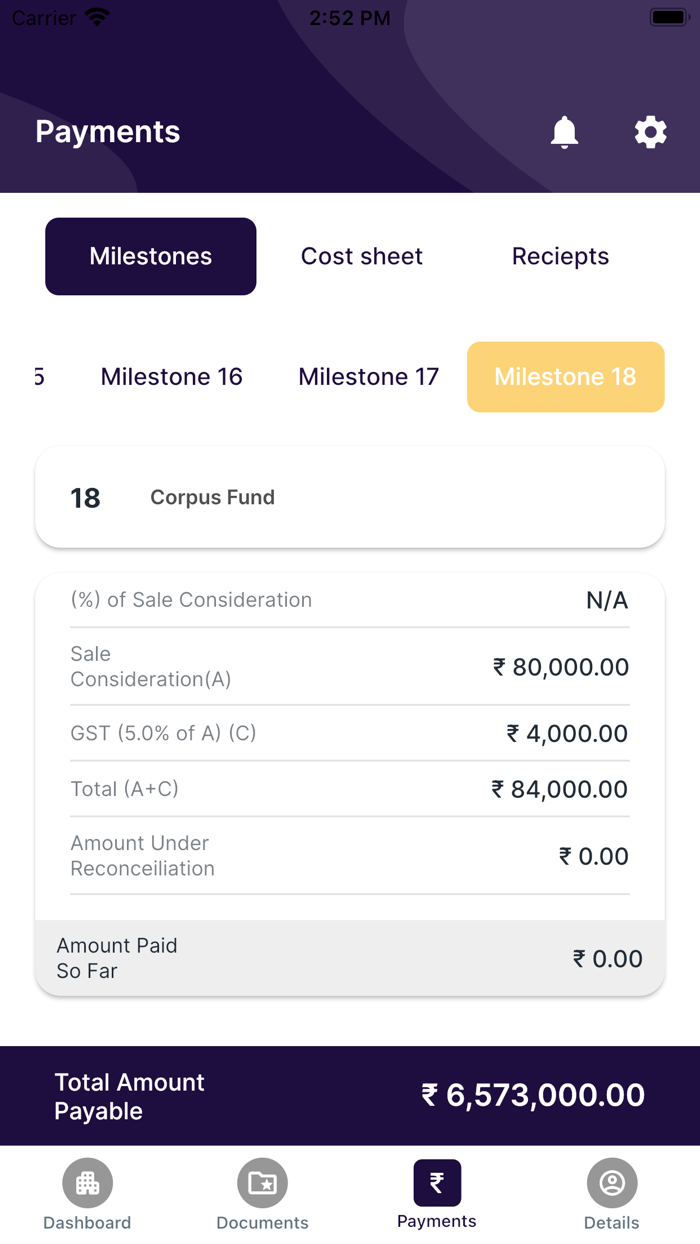This screenshot has height=1244, width=700.
Task: Tap the Amount Paid So Far row
Action: click(349, 958)
